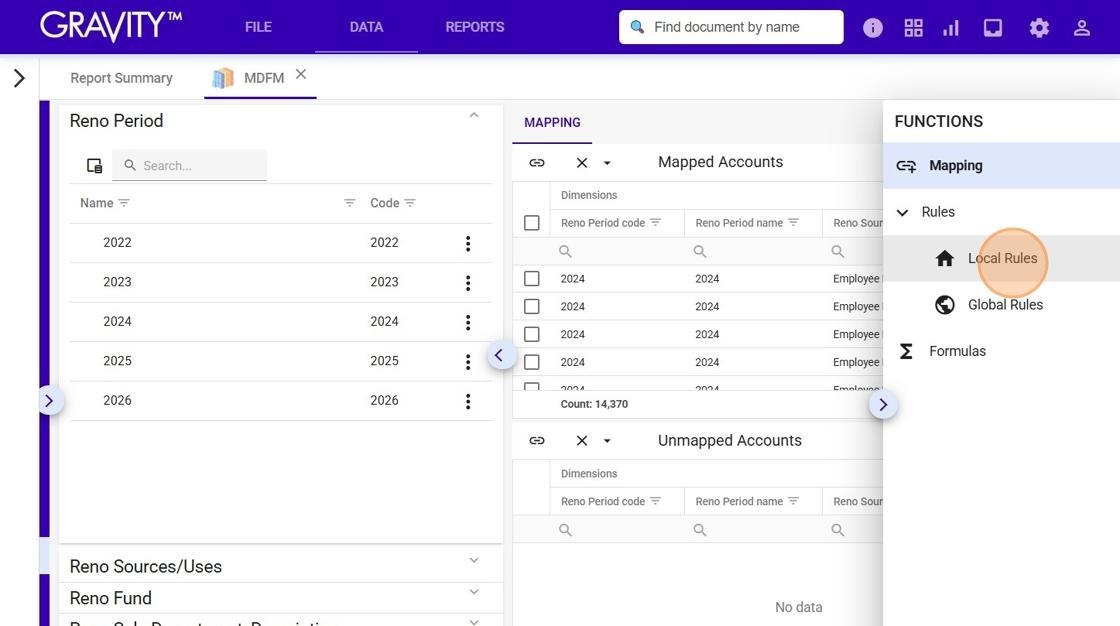Open the three-dot menu for 2024
The width and height of the screenshot is (1120, 626).
(468, 322)
